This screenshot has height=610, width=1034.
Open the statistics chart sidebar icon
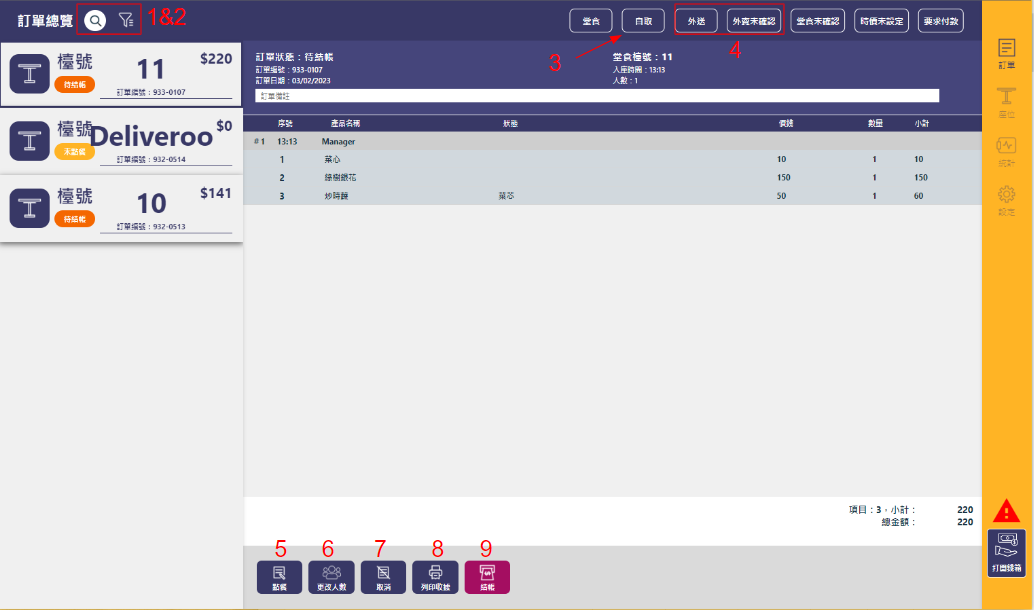tap(1007, 150)
